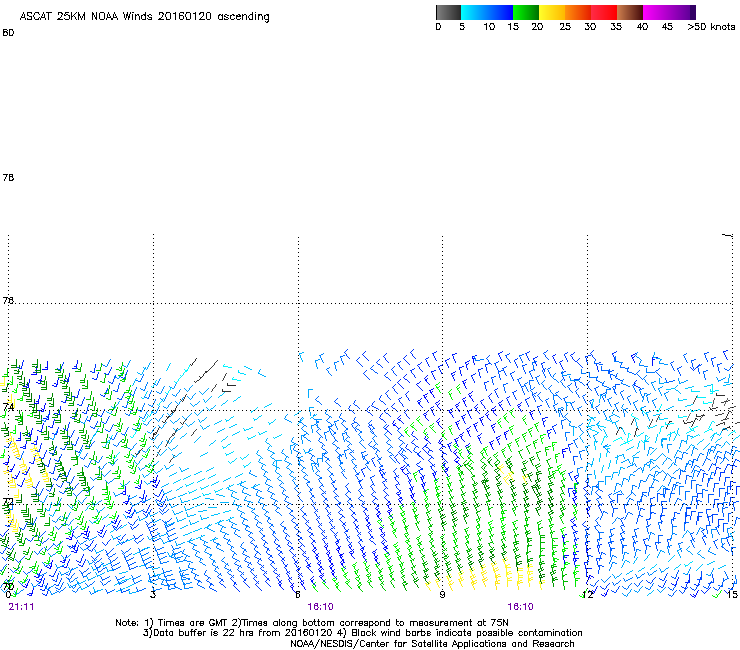Image resolution: width=740 pixels, height=650 pixels.
Task: Click the credit "NOAA/NESDIS/Center for Satellite Applications and Research"
Action: pos(432,644)
